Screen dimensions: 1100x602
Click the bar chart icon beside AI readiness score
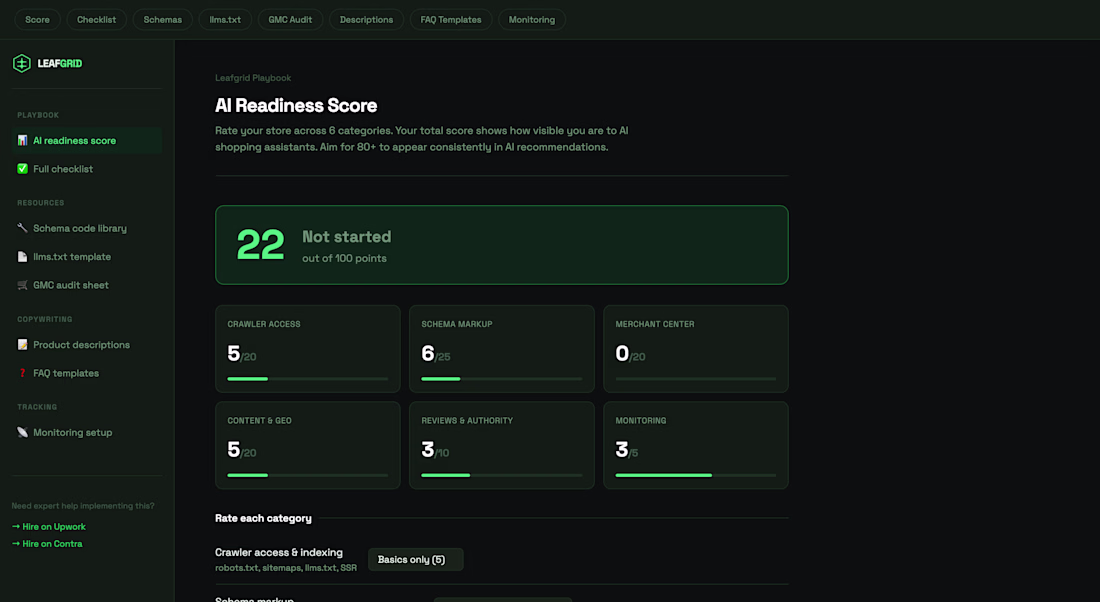point(22,140)
